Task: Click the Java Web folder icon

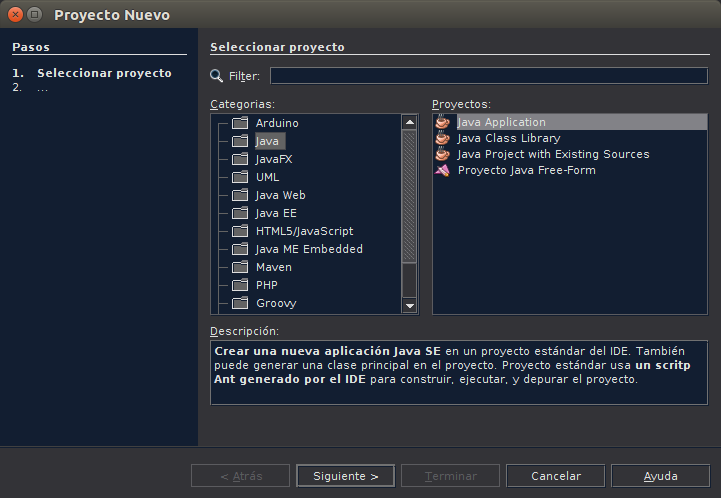Action: pos(240,195)
